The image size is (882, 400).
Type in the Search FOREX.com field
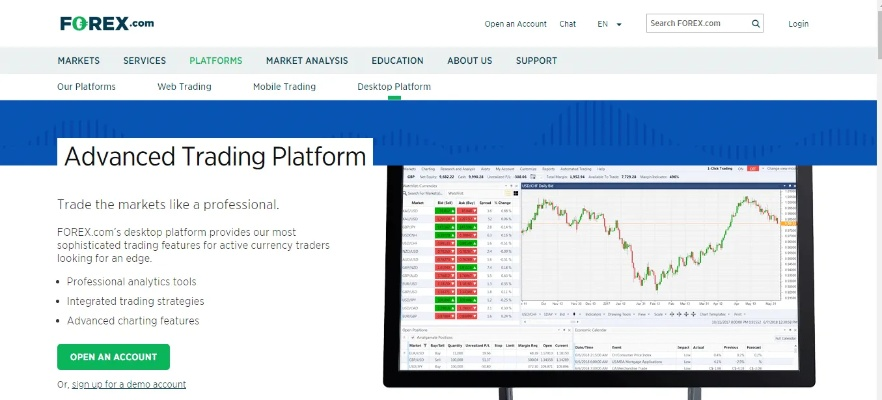coord(696,24)
